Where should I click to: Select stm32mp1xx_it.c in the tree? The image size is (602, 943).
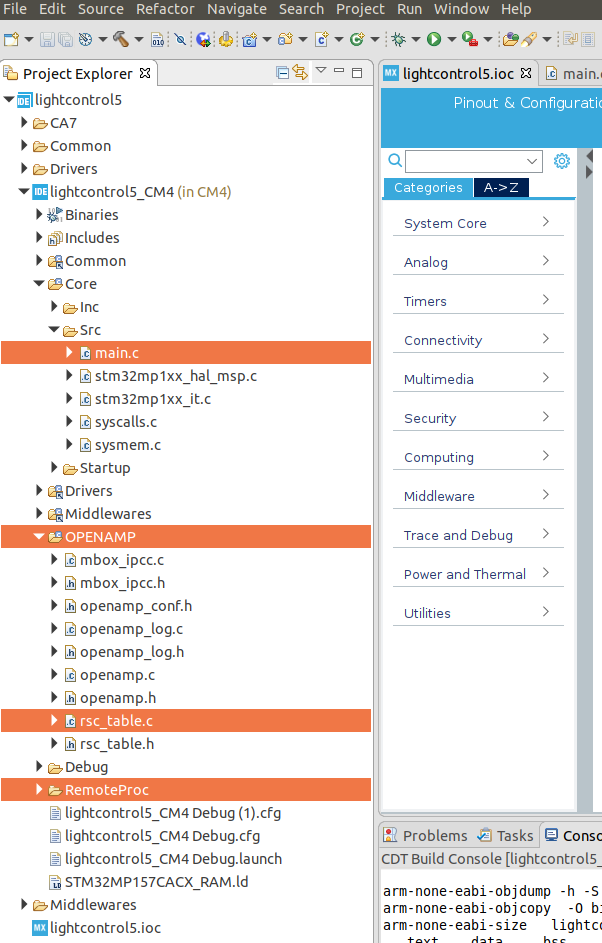(x=153, y=399)
